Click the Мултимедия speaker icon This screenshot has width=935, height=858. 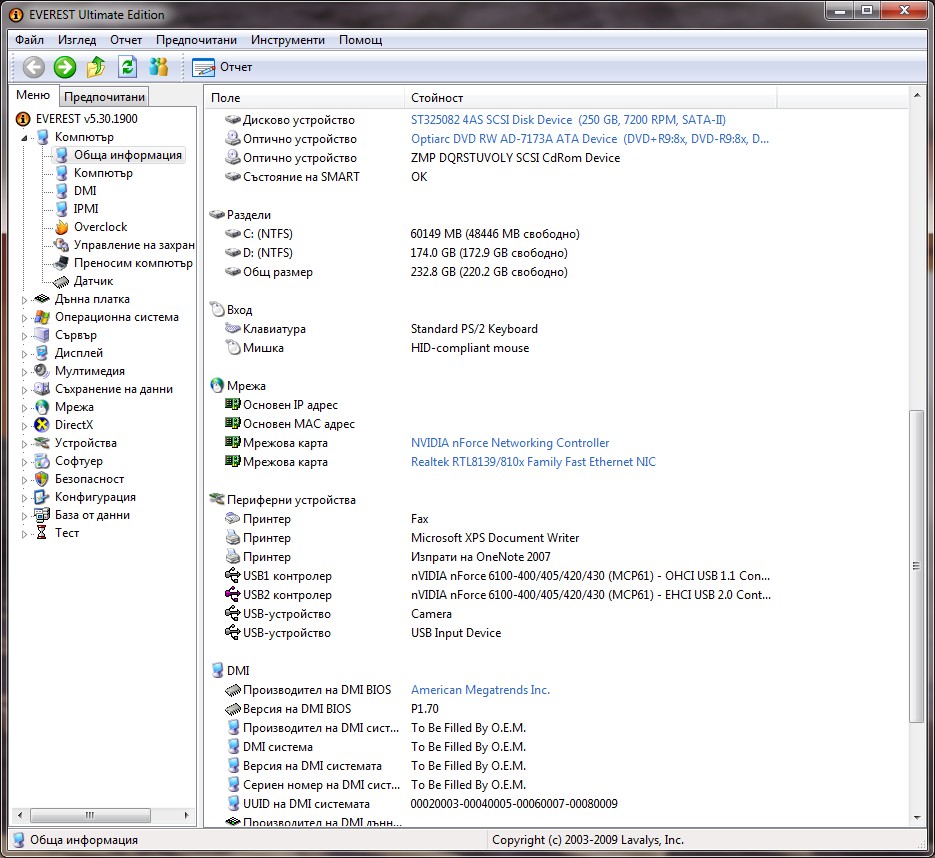coord(42,371)
